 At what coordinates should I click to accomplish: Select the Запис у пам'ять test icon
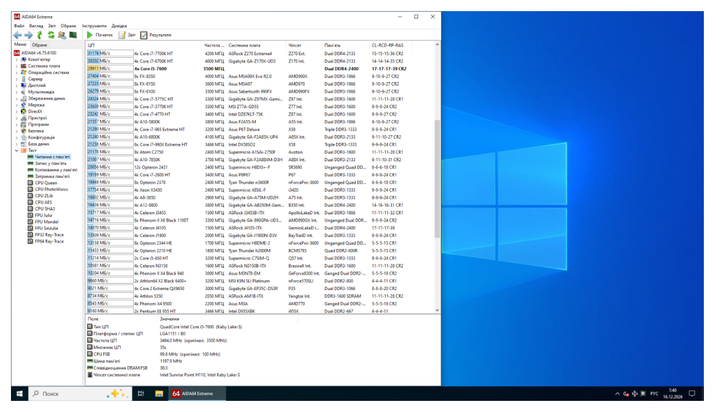[30, 164]
